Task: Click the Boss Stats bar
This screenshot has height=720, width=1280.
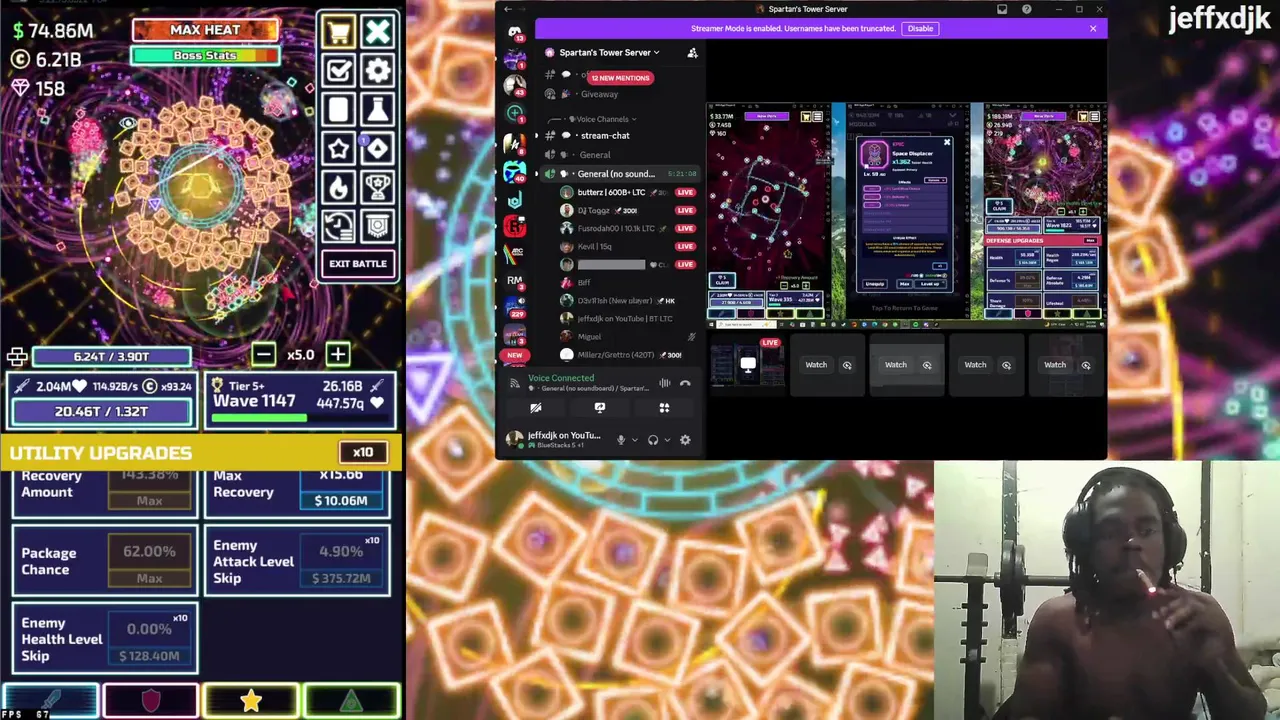Action: click(x=205, y=56)
